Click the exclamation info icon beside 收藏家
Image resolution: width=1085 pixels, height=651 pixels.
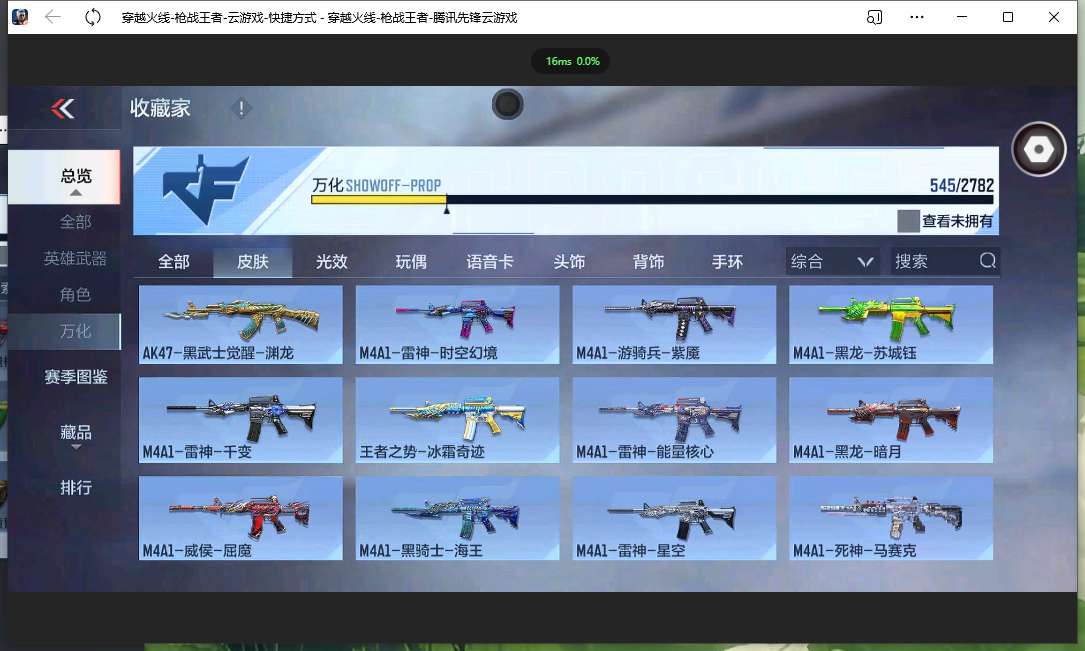click(x=241, y=109)
